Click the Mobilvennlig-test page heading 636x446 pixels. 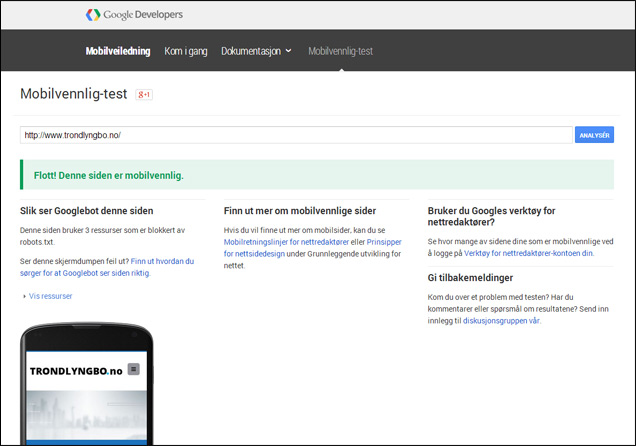74,94
